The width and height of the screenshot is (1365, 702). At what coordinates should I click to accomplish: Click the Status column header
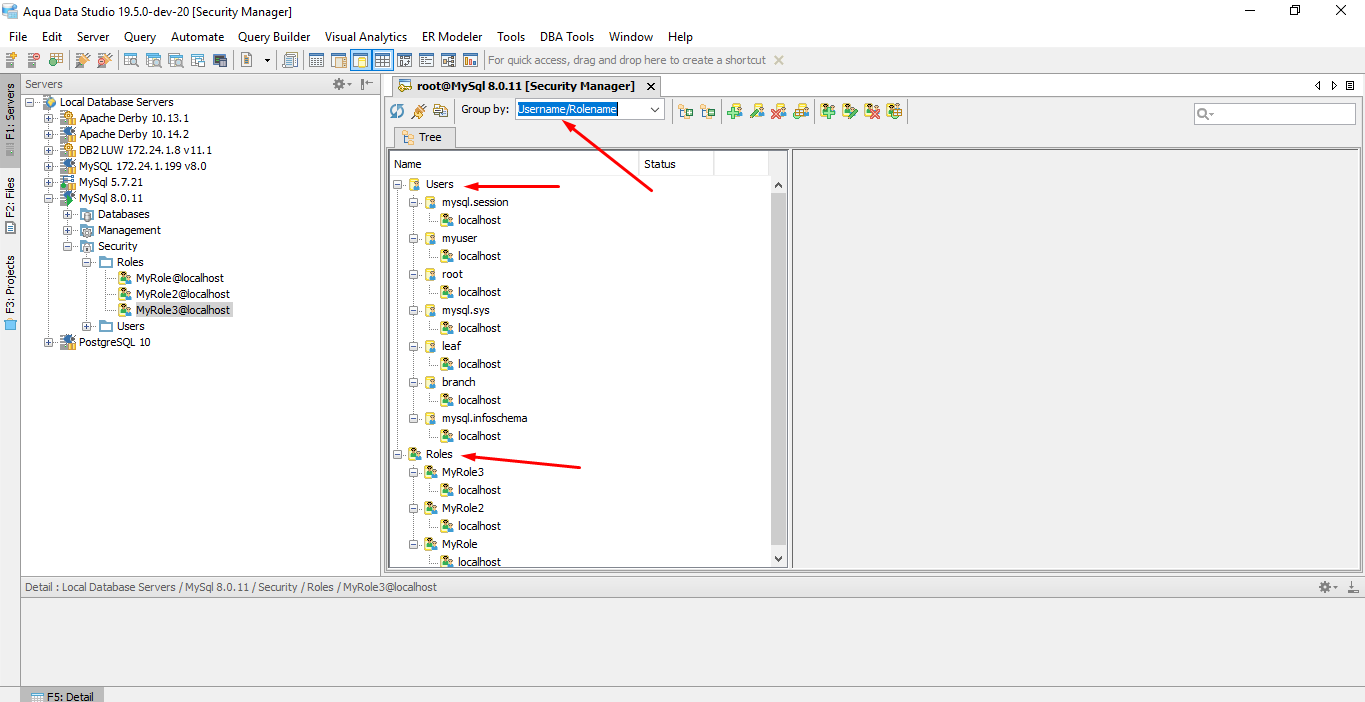[676, 164]
